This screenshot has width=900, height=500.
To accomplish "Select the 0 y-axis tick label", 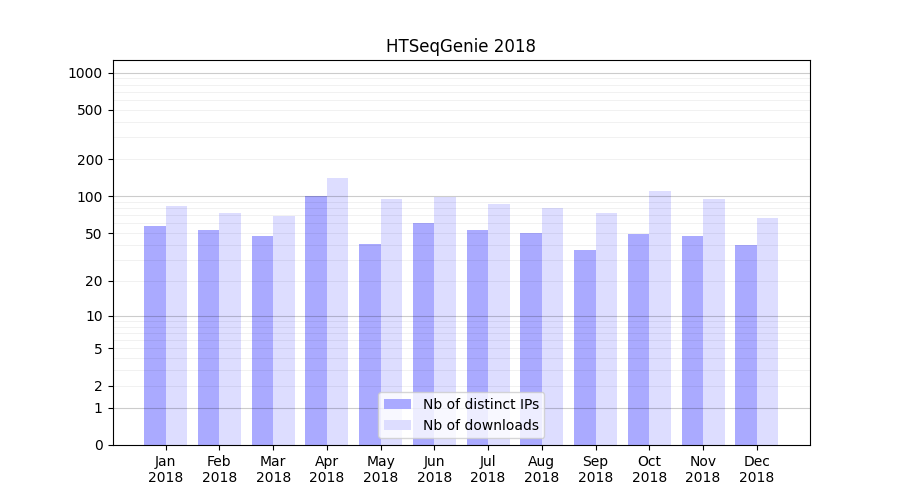I will (98, 445).
